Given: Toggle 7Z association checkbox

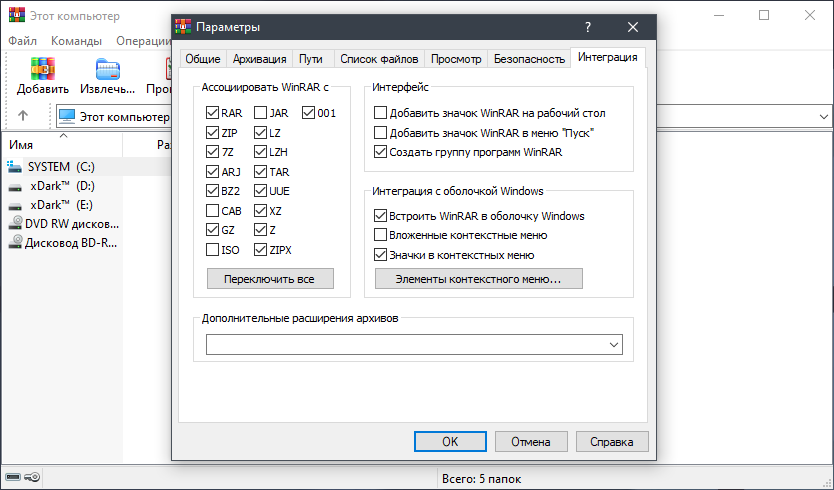Looking at the screenshot, I should coord(212,152).
